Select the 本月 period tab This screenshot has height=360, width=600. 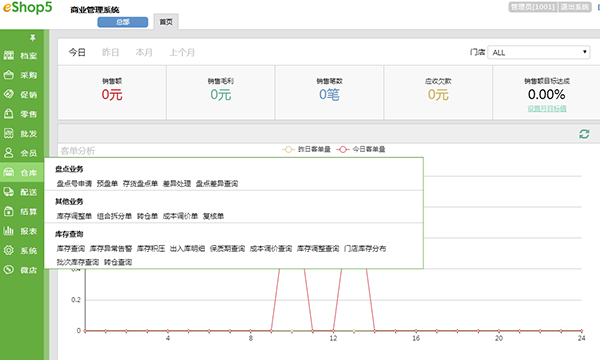(144, 52)
